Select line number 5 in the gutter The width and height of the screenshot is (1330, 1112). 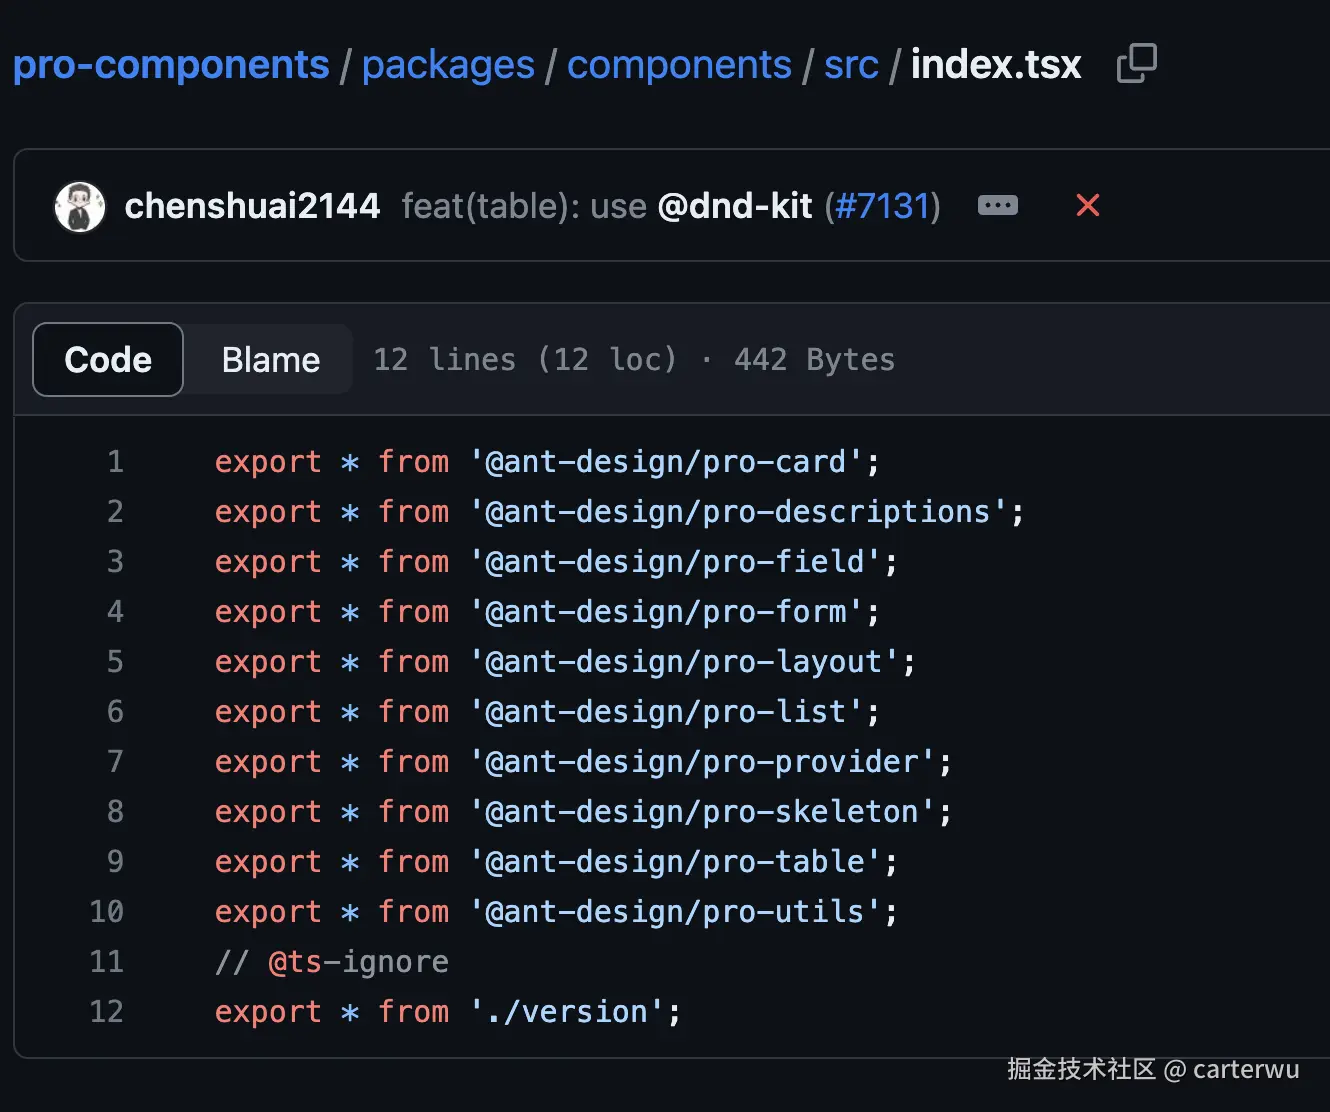click(x=115, y=662)
